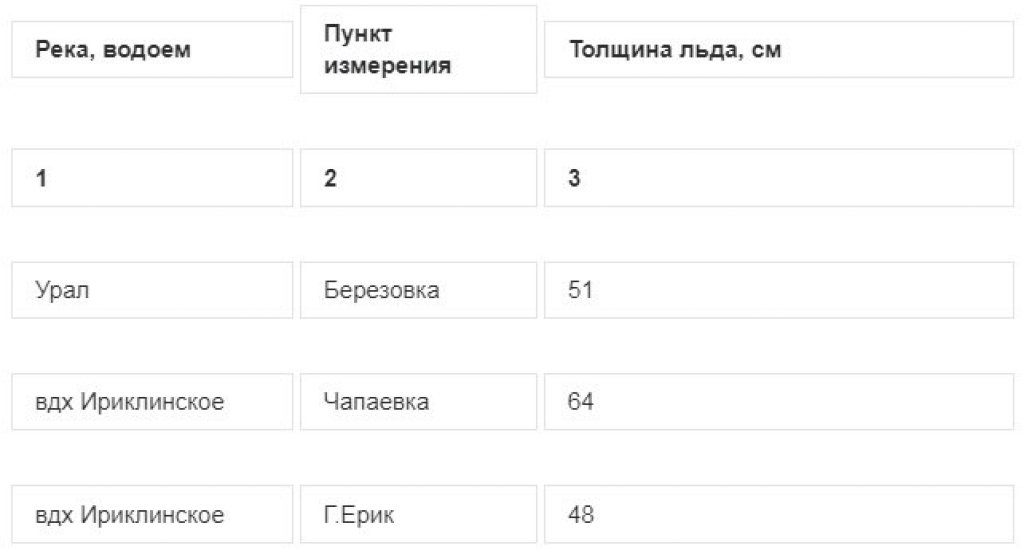The image size is (1024, 550).
Task: Select the column number 3 cell
Action: [778, 178]
